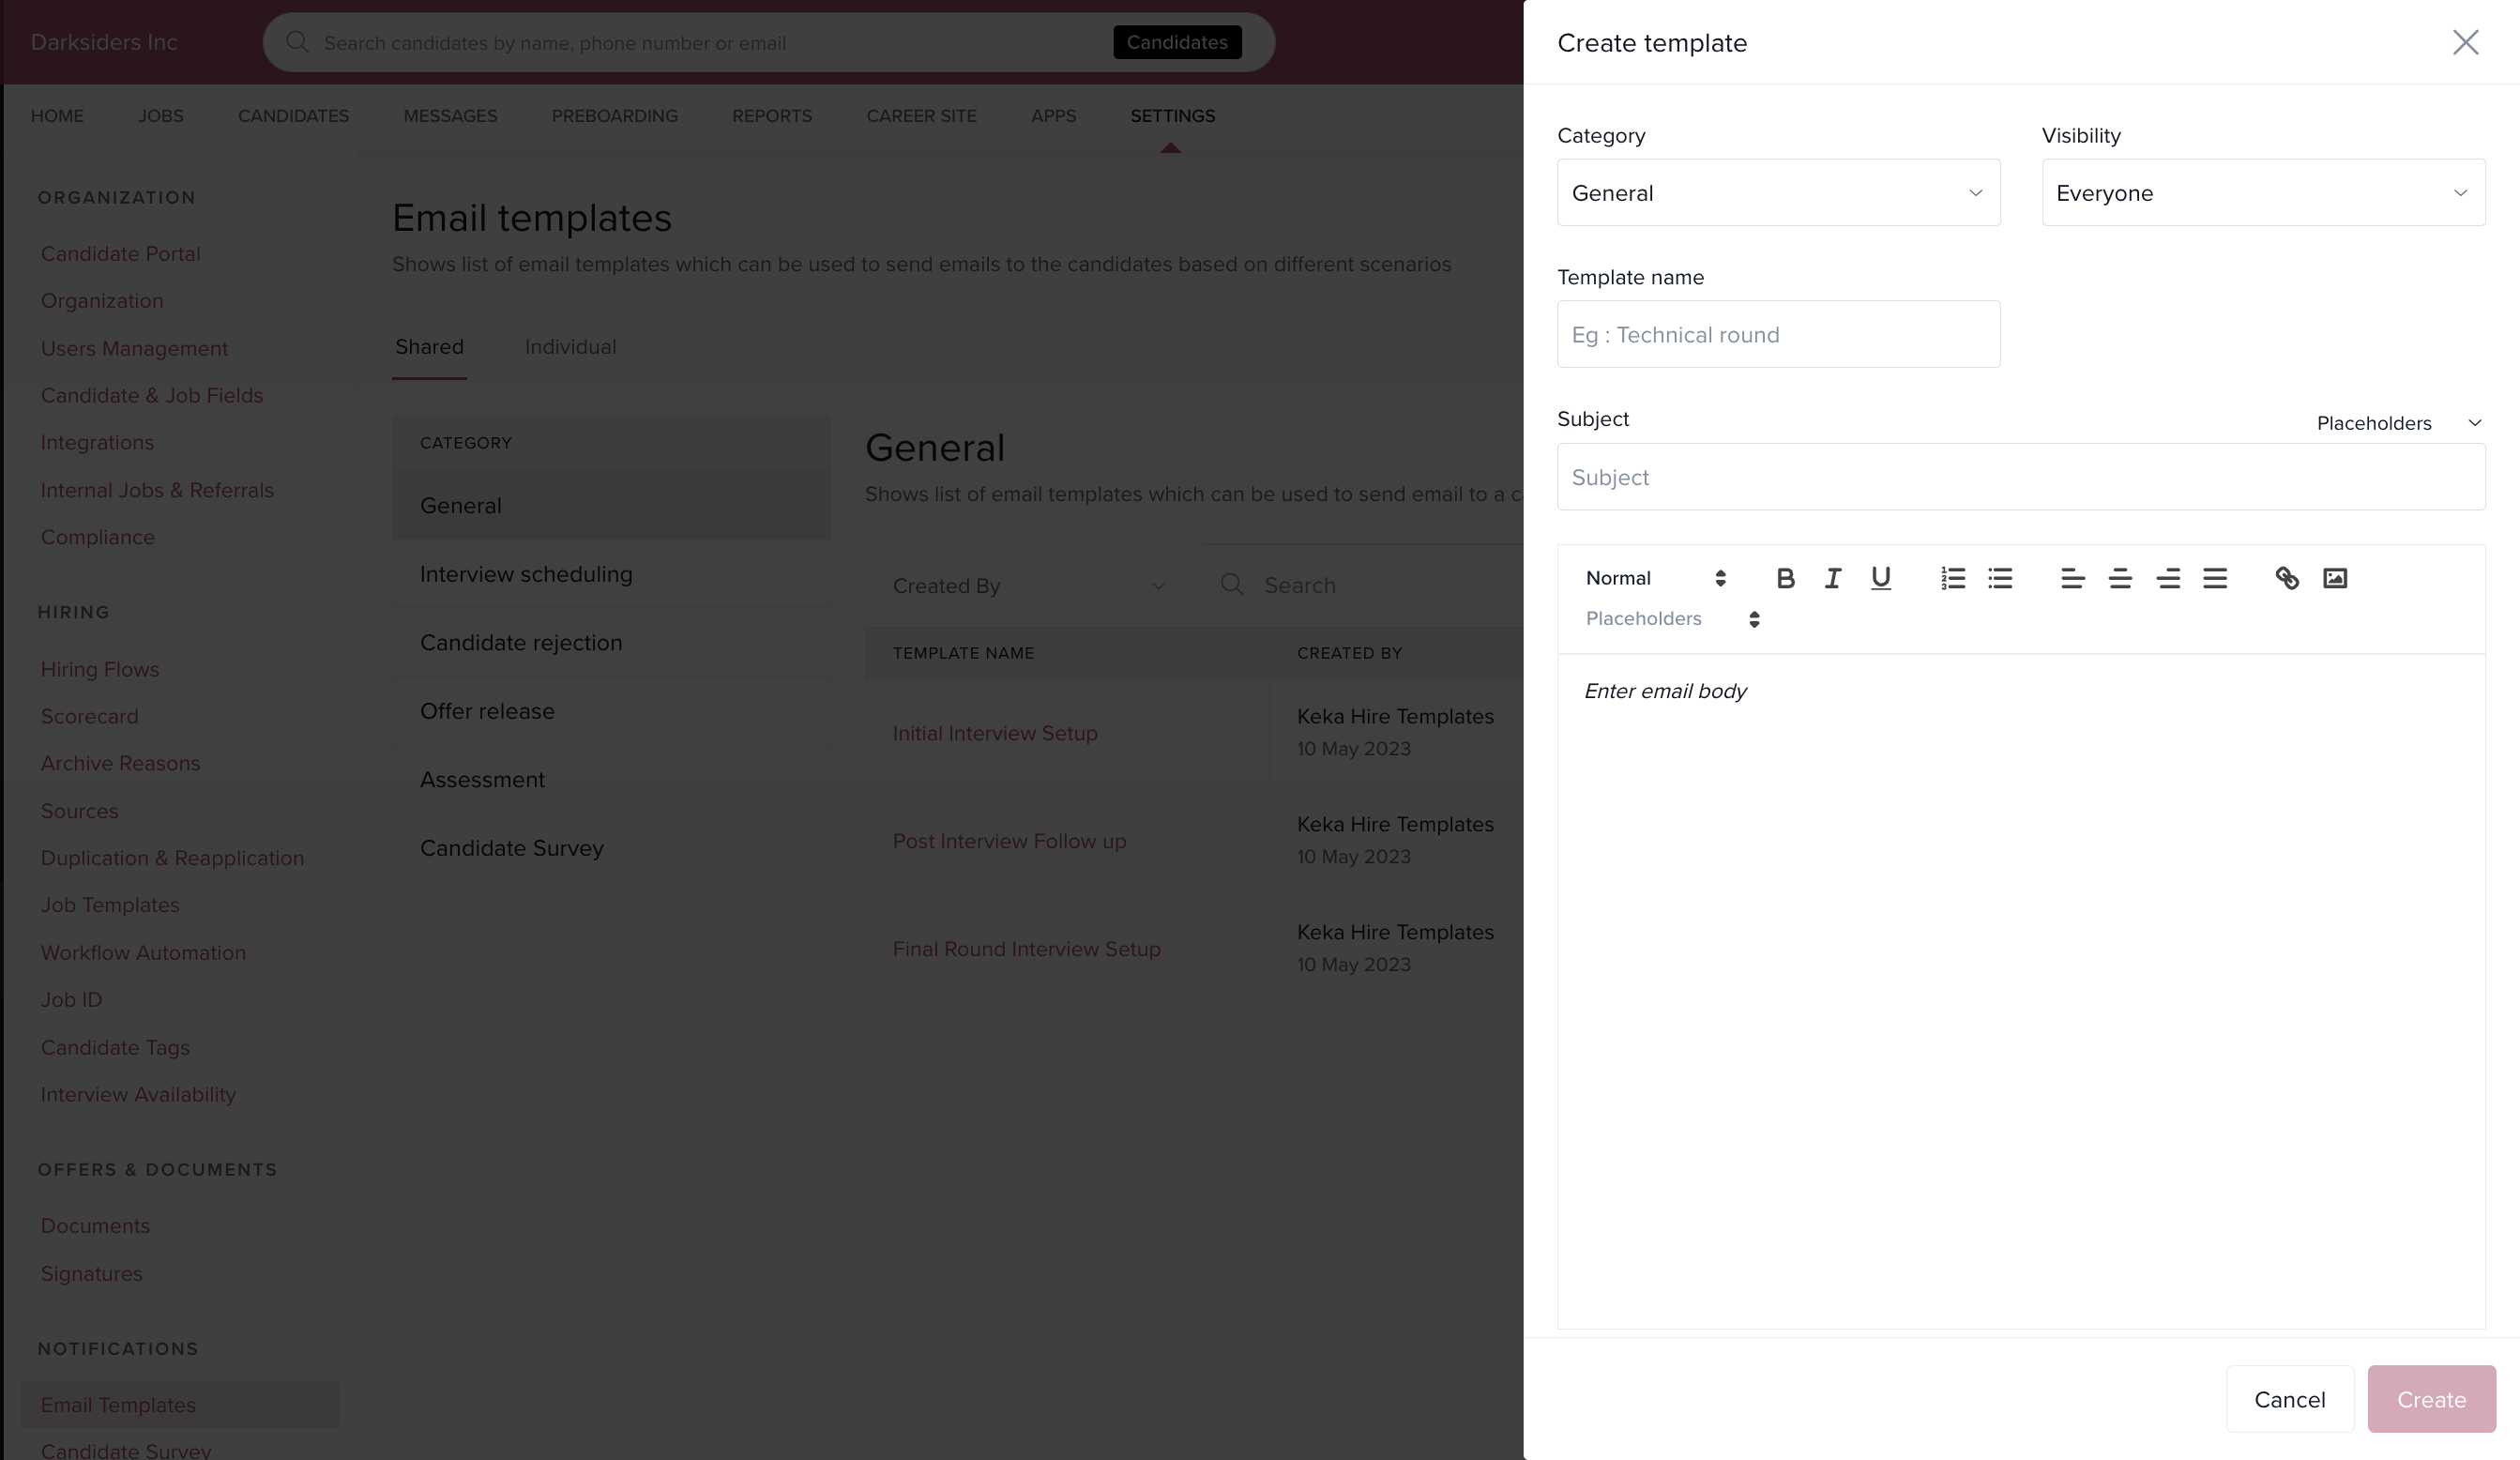Insert a bulleted list
The width and height of the screenshot is (2520, 1460).
click(x=2000, y=578)
